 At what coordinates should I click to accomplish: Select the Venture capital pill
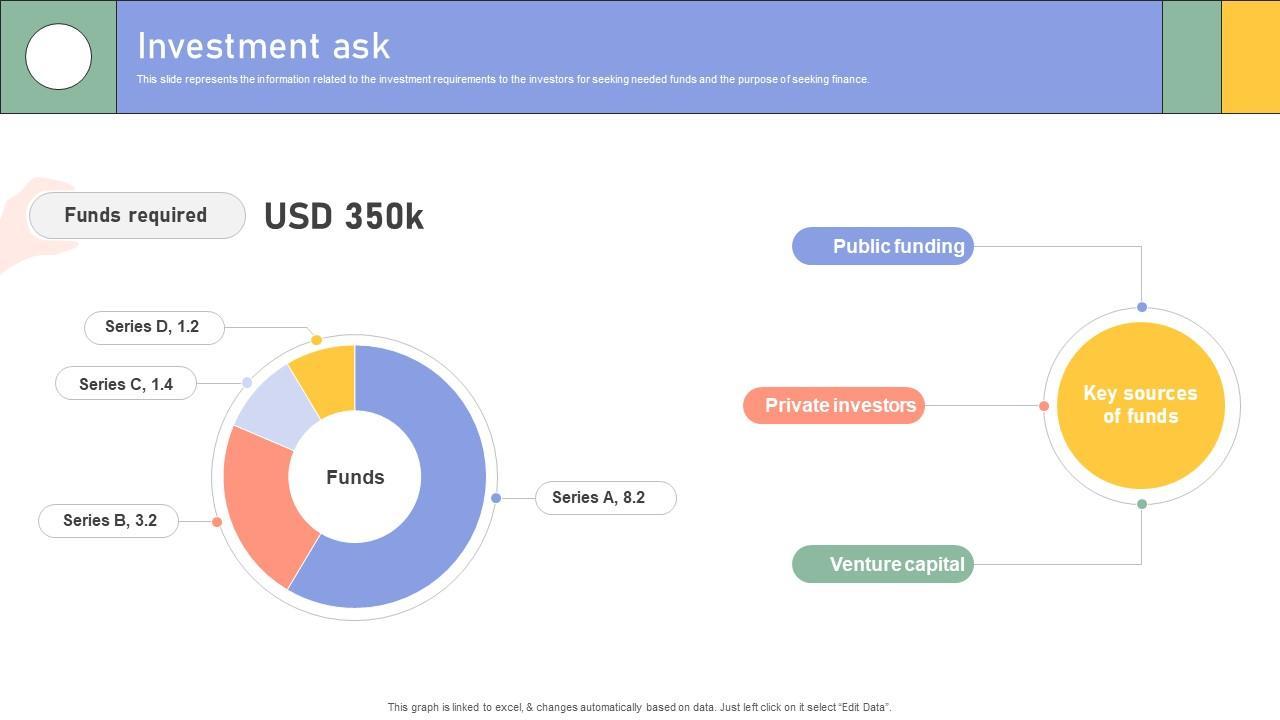pos(883,564)
